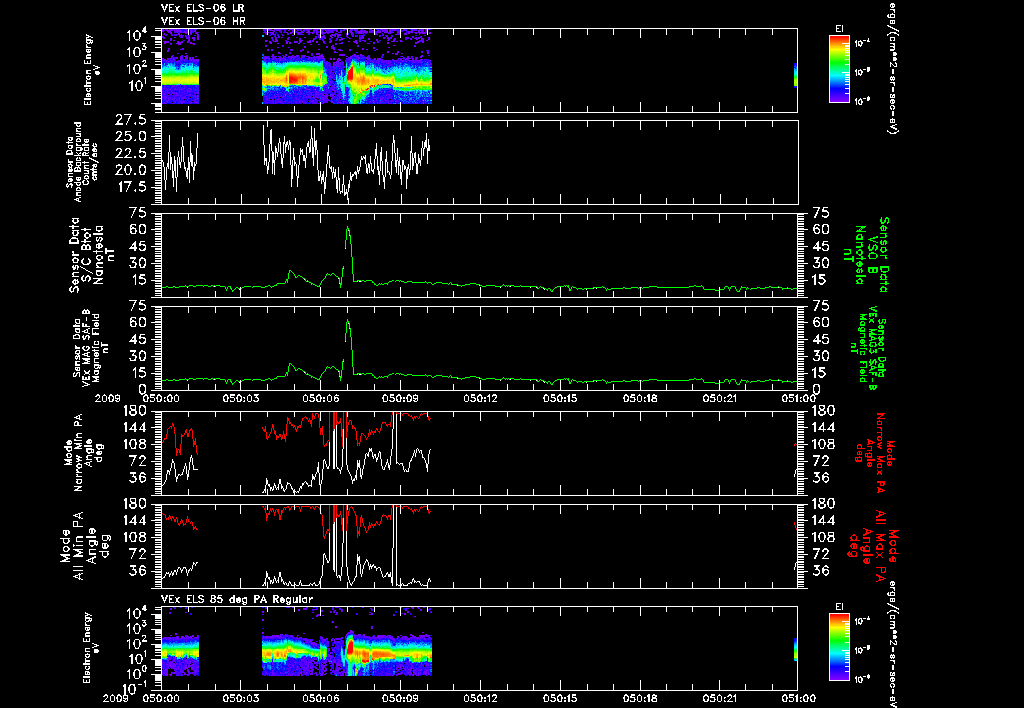The image size is (1024, 708).
Task: Click the 10⁻¹ tick on the 85 deg PA energy axis
Action: 134,687
